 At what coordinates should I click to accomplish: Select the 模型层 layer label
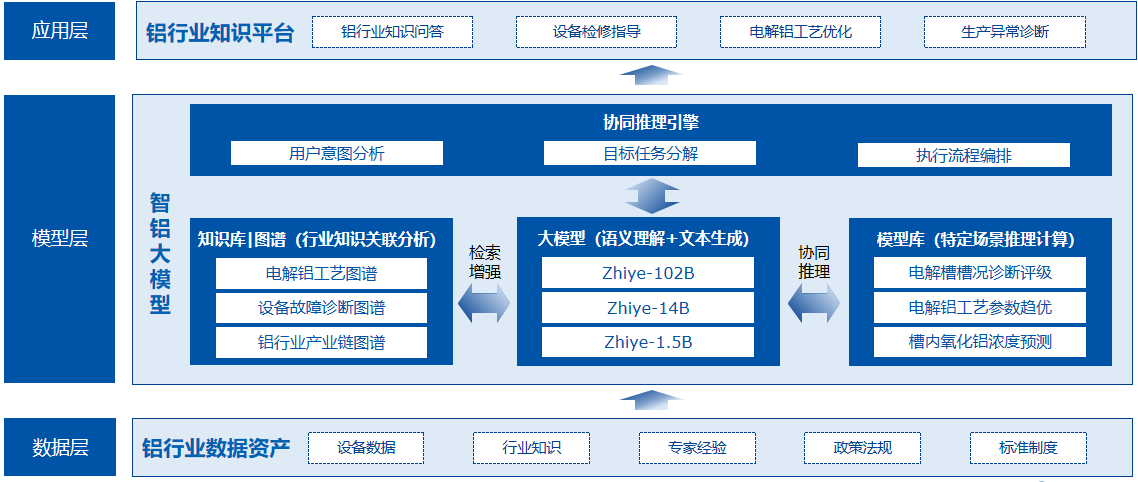(60, 239)
